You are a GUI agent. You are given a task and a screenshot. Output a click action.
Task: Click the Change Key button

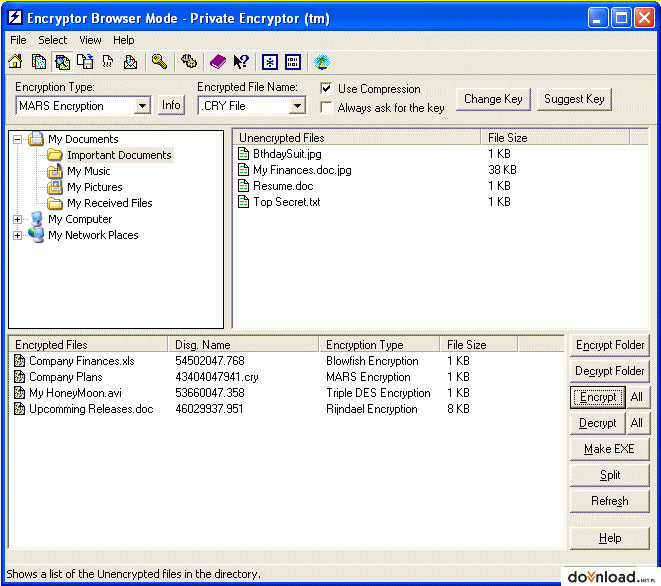[493, 99]
